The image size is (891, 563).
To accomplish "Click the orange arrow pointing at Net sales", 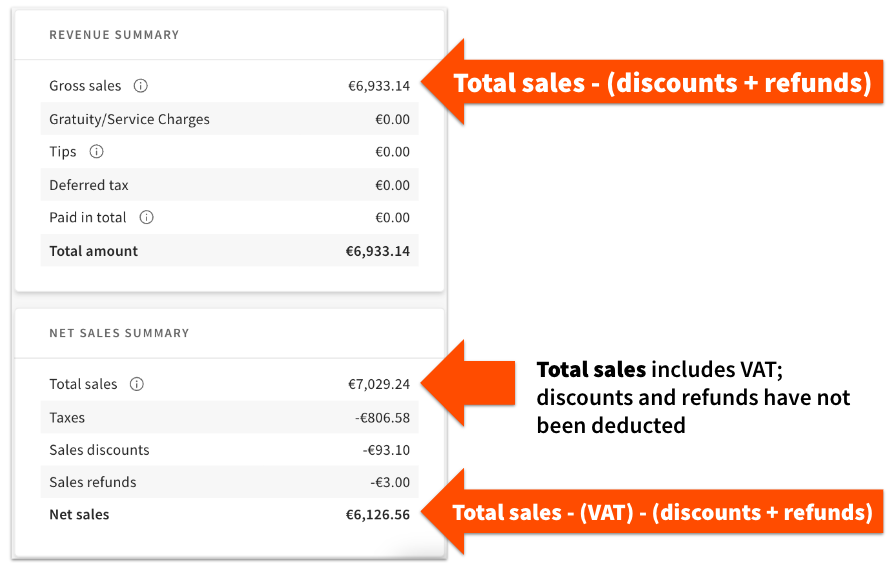I will [446, 512].
